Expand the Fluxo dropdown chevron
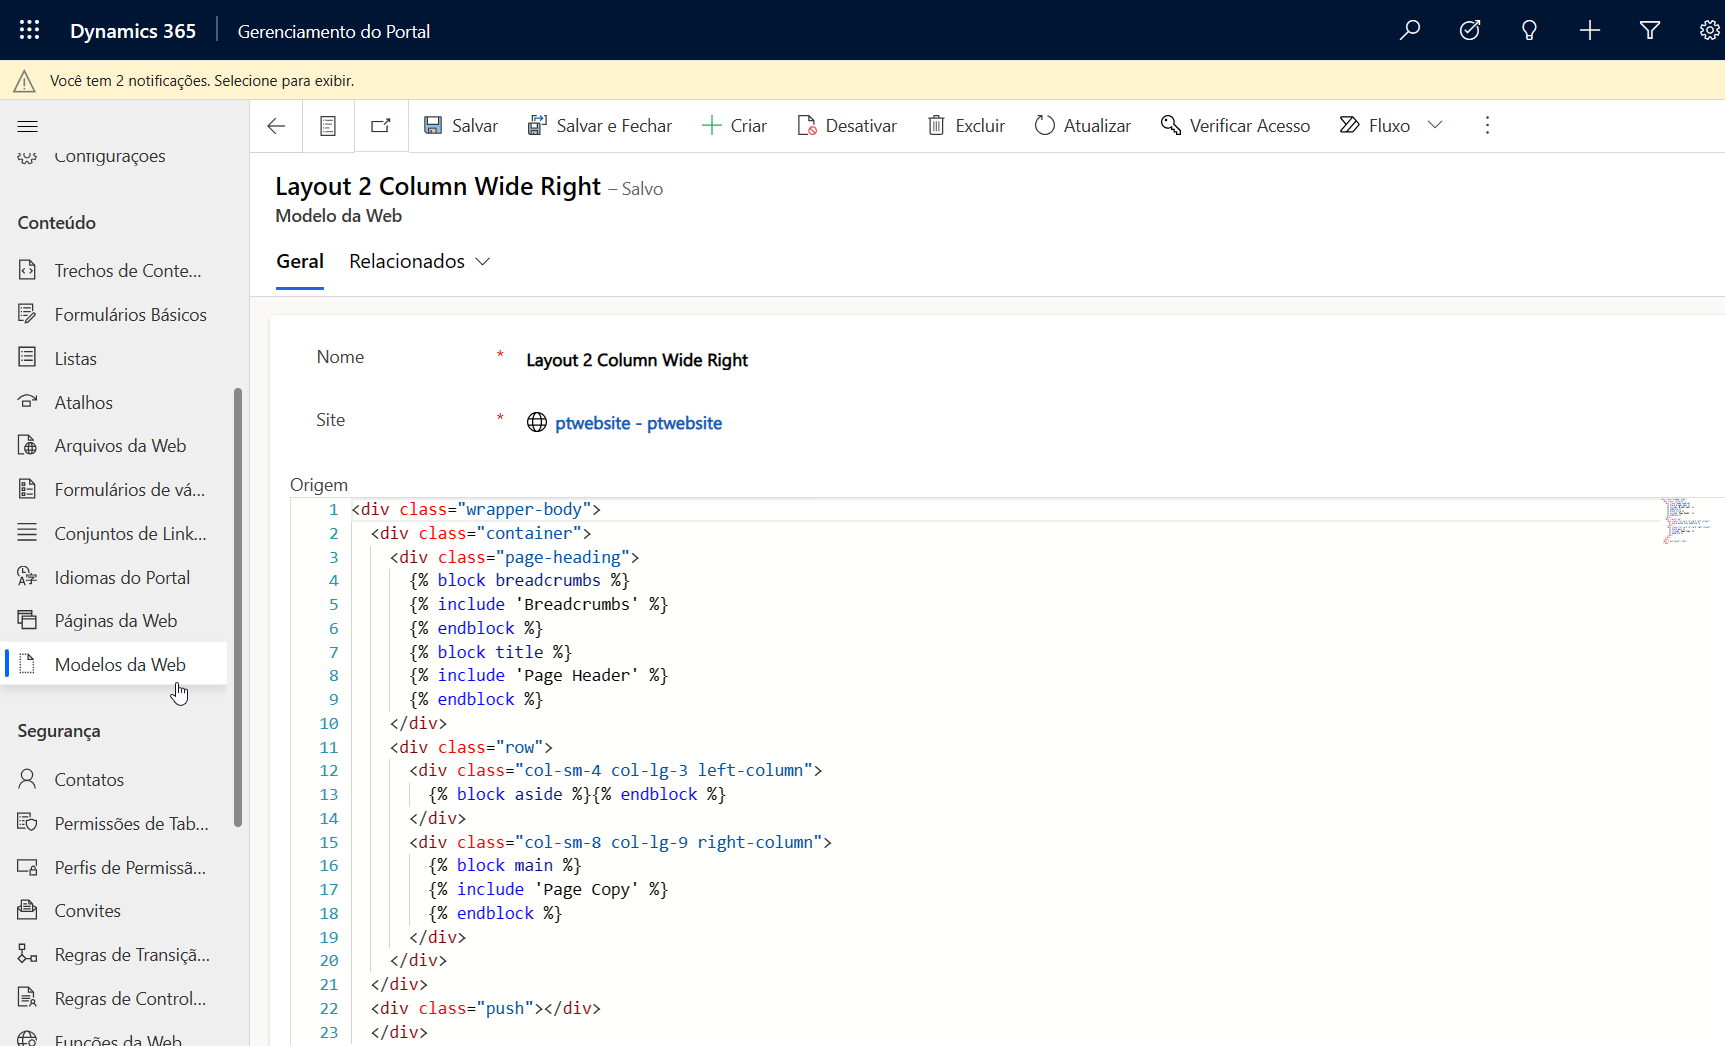 pyautogui.click(x=1436, y=125)
